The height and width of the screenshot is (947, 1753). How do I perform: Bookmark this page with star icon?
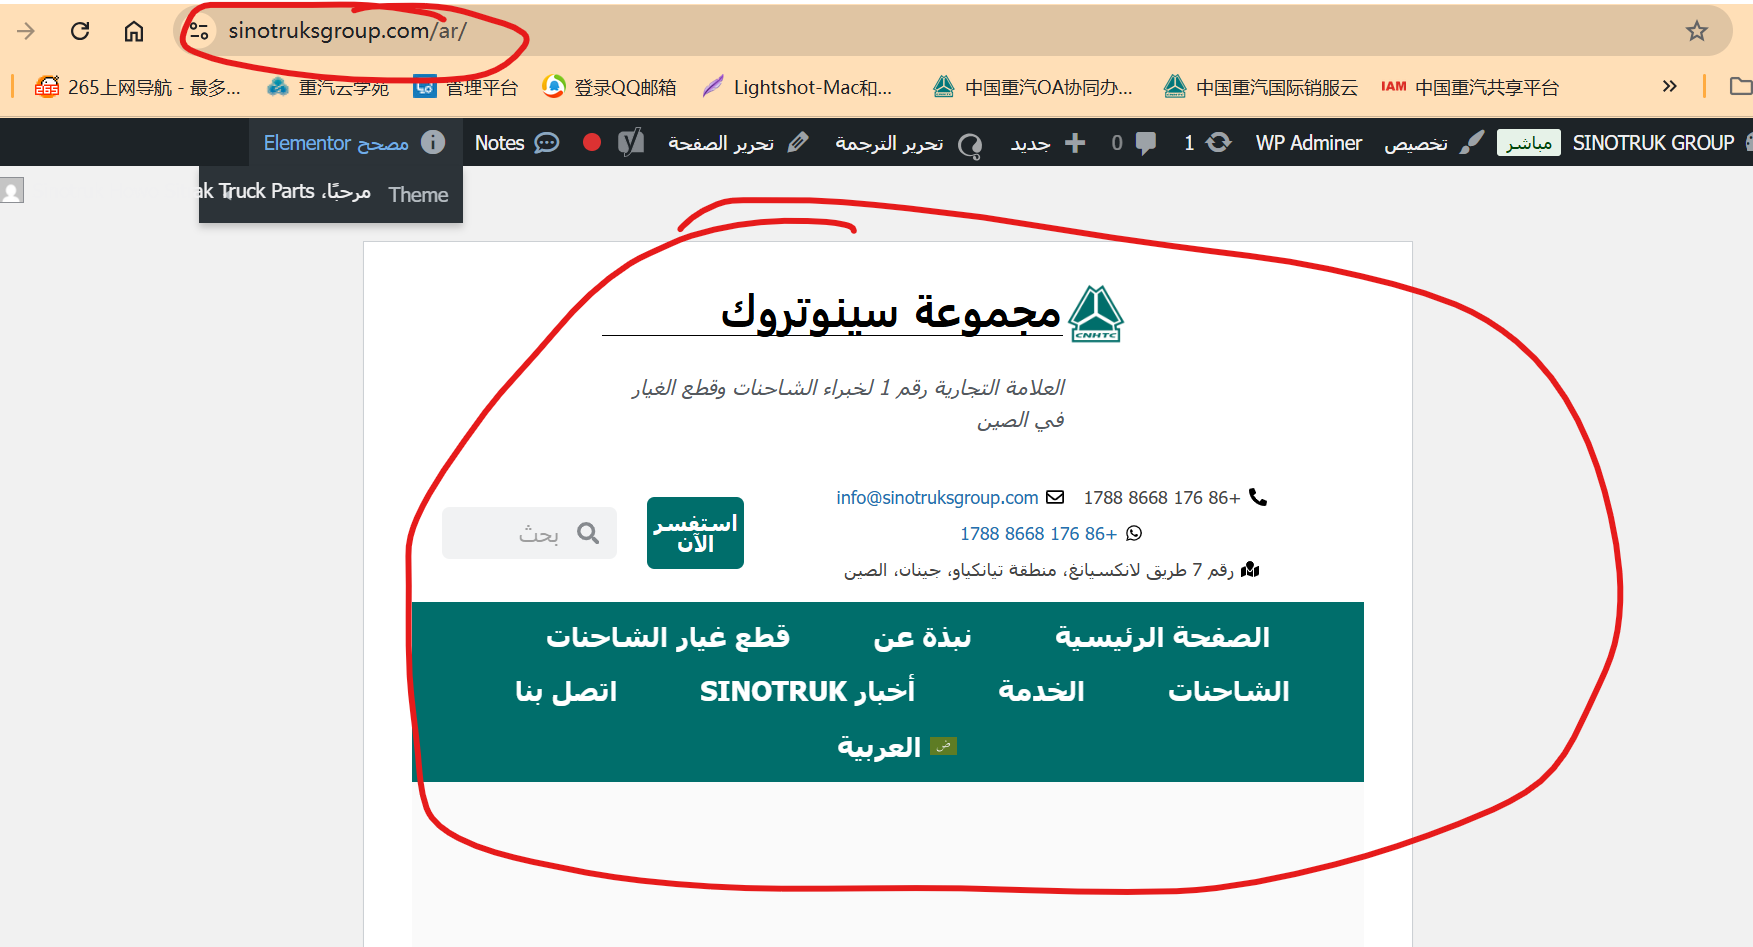[x=1697, y=31]
